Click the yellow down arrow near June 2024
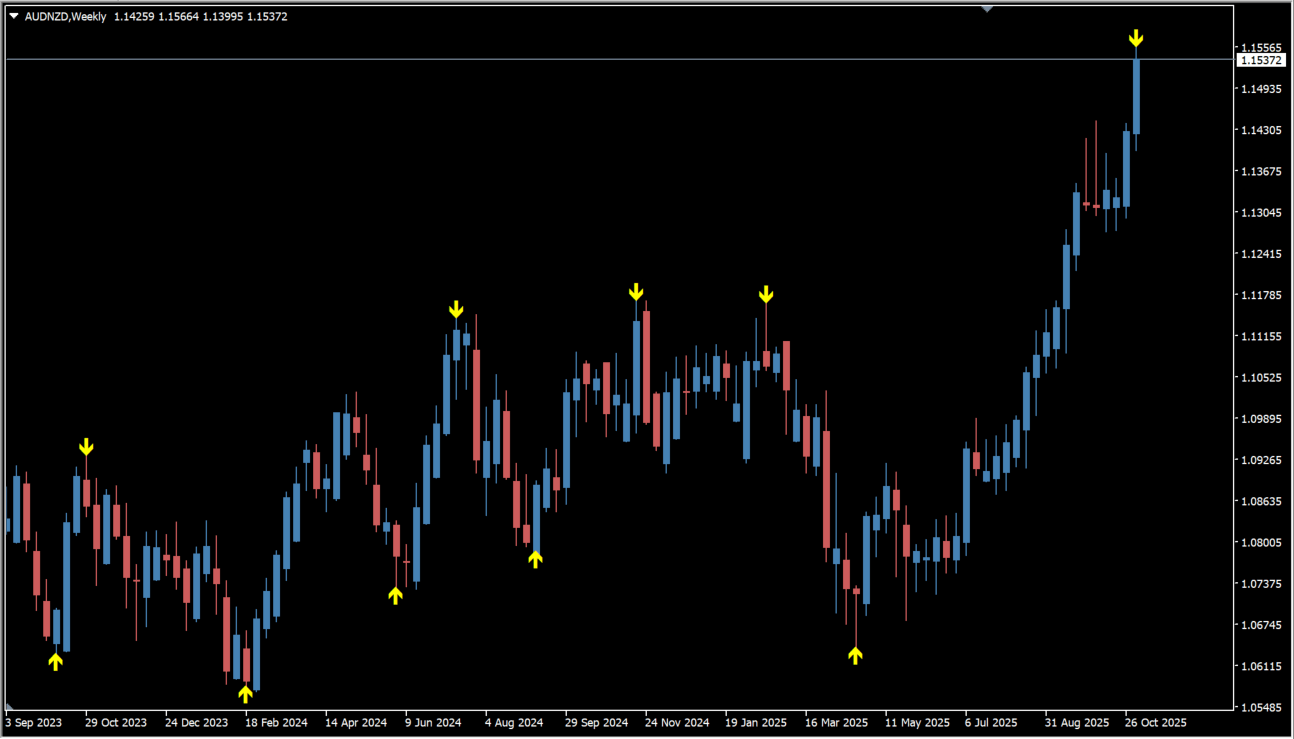The width and height of the screenshot is (1294, 739). (x=456, y=309)
